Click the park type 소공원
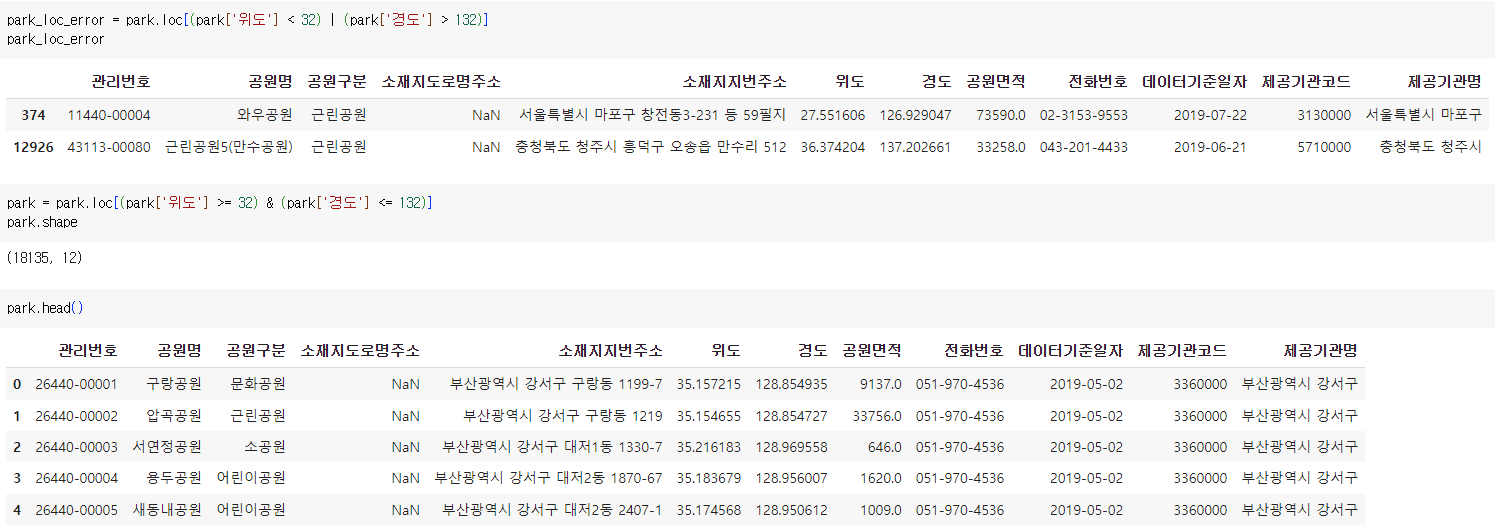Screen dimensions: 1495x529 [265, 447]
